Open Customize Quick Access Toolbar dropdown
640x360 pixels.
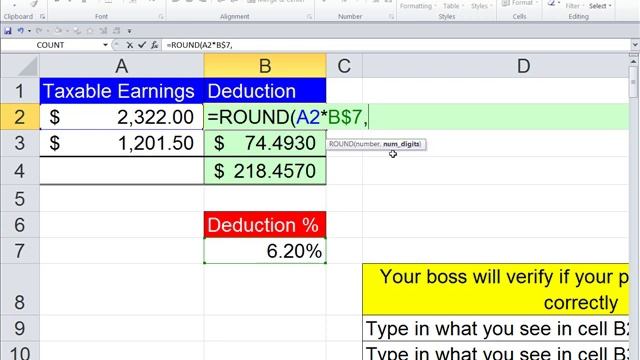[129, 31]
